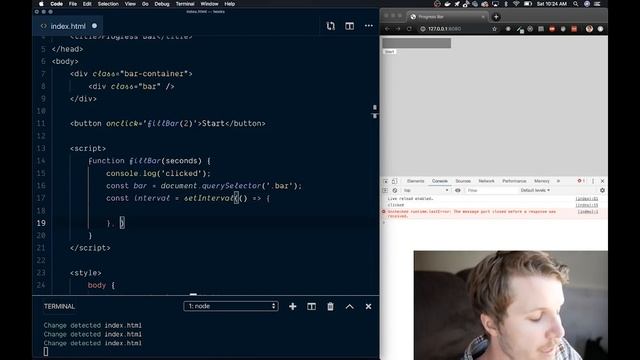Open the Window menu
Viewport: 640px width, 360px height.
[x=209, y=4]
